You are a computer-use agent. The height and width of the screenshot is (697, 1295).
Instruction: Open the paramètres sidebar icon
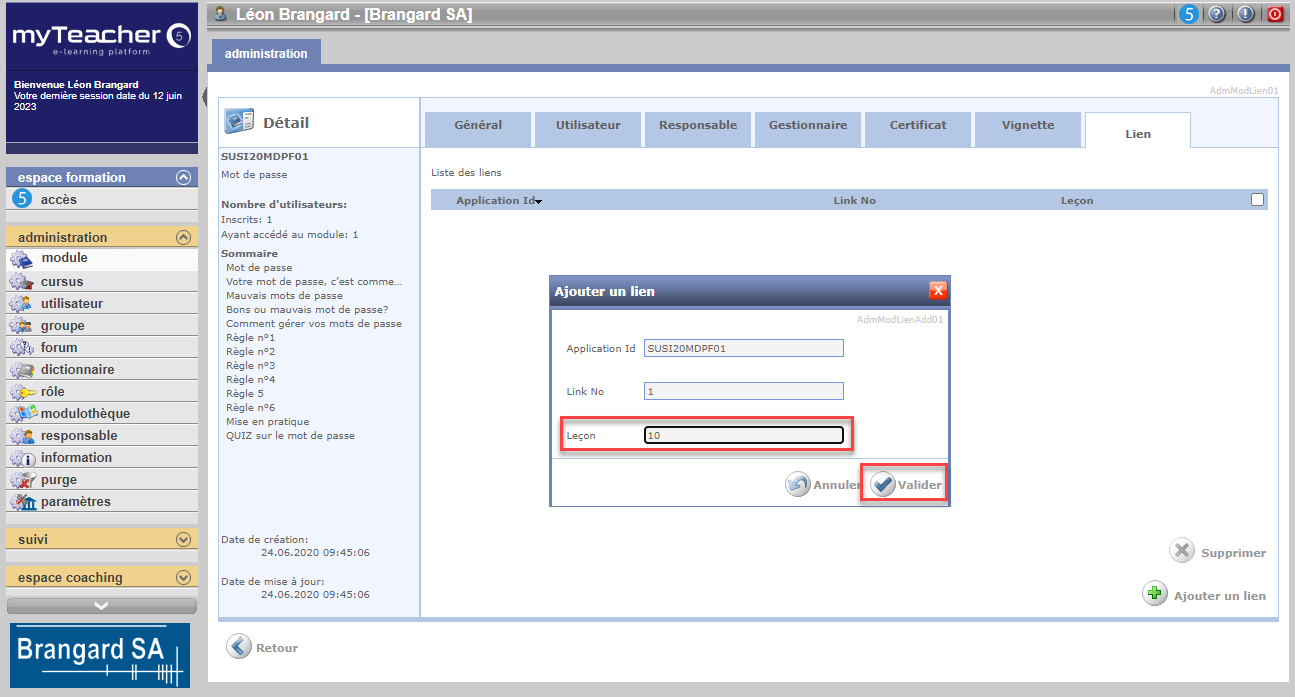pyautogui.click(x=22, y=502)
